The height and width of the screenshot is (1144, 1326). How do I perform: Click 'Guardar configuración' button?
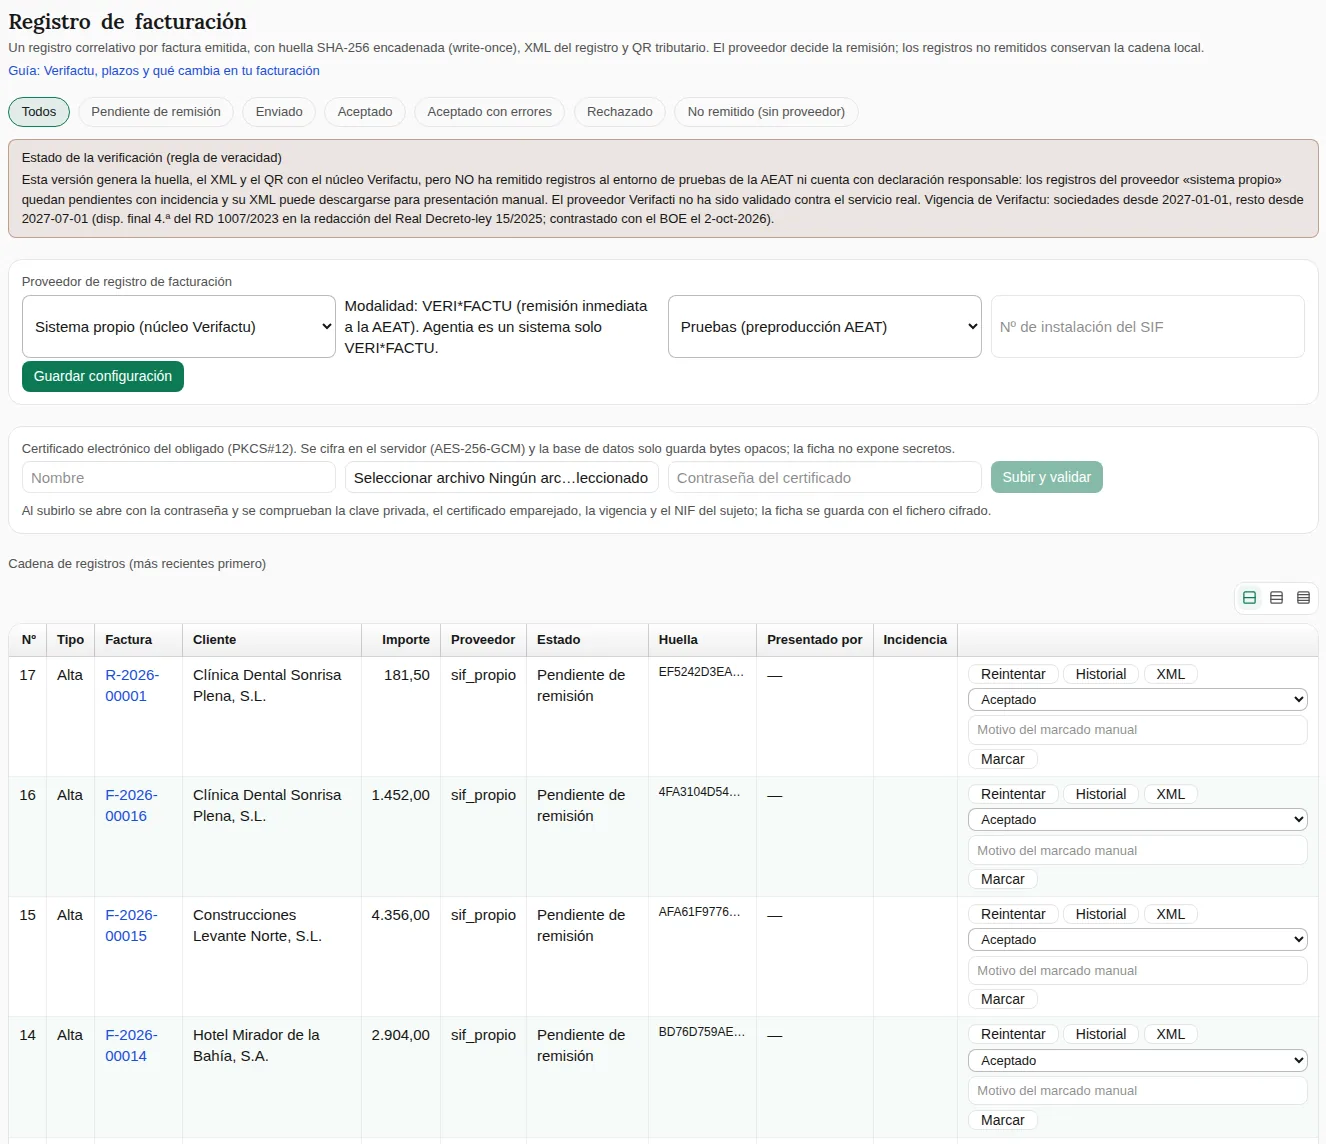click(x=103, y=376)
